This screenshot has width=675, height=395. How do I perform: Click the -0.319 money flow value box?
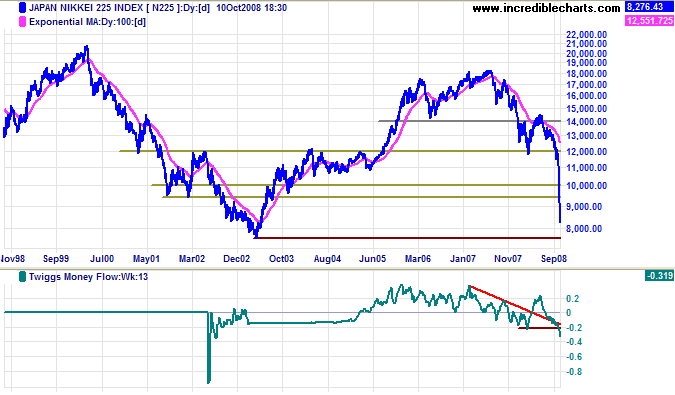(x=659, y=275)
